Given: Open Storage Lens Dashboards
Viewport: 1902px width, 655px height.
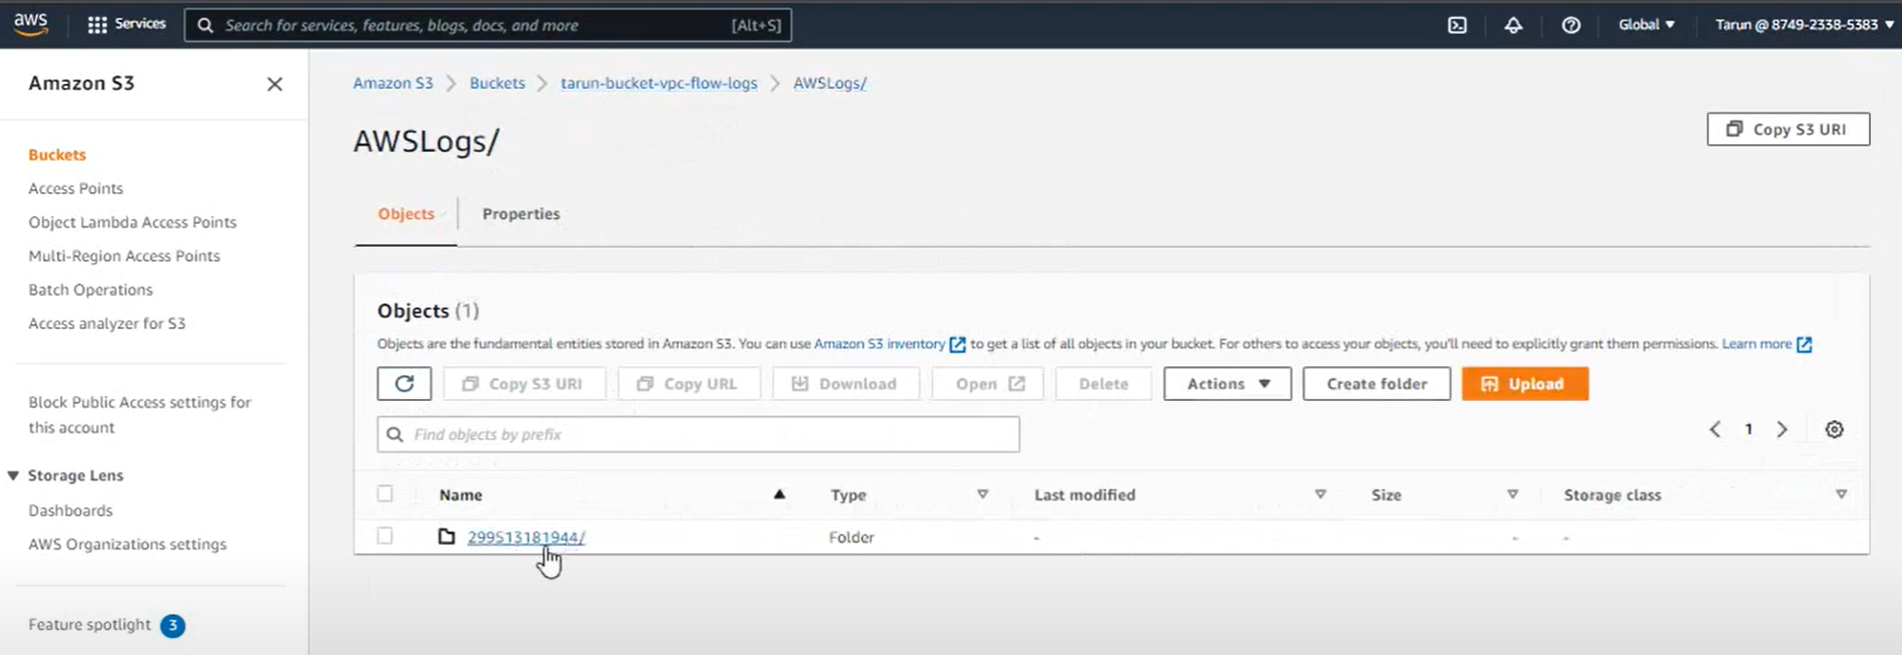Looking at the screenshot, I should pos(71,510).
